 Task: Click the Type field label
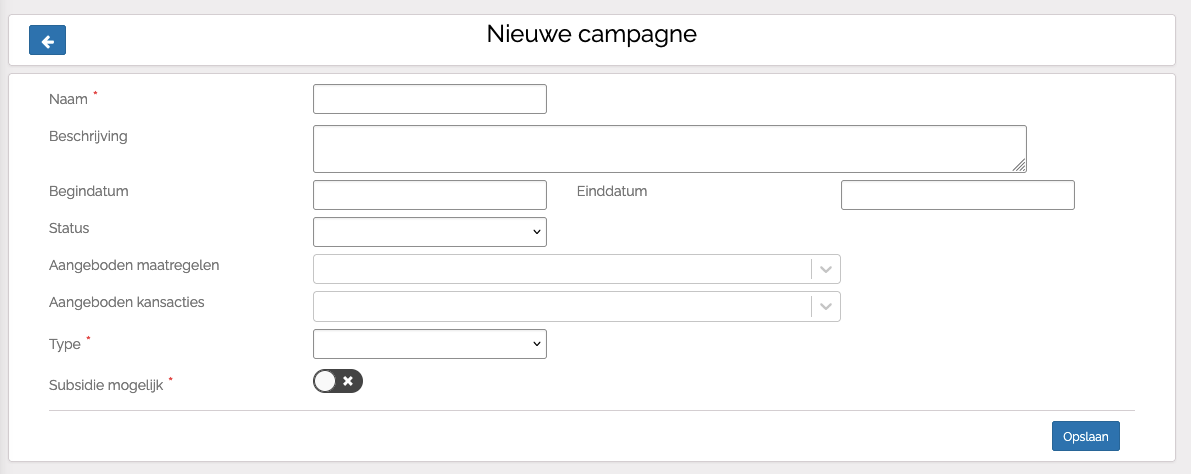click(x=64, y=344)
